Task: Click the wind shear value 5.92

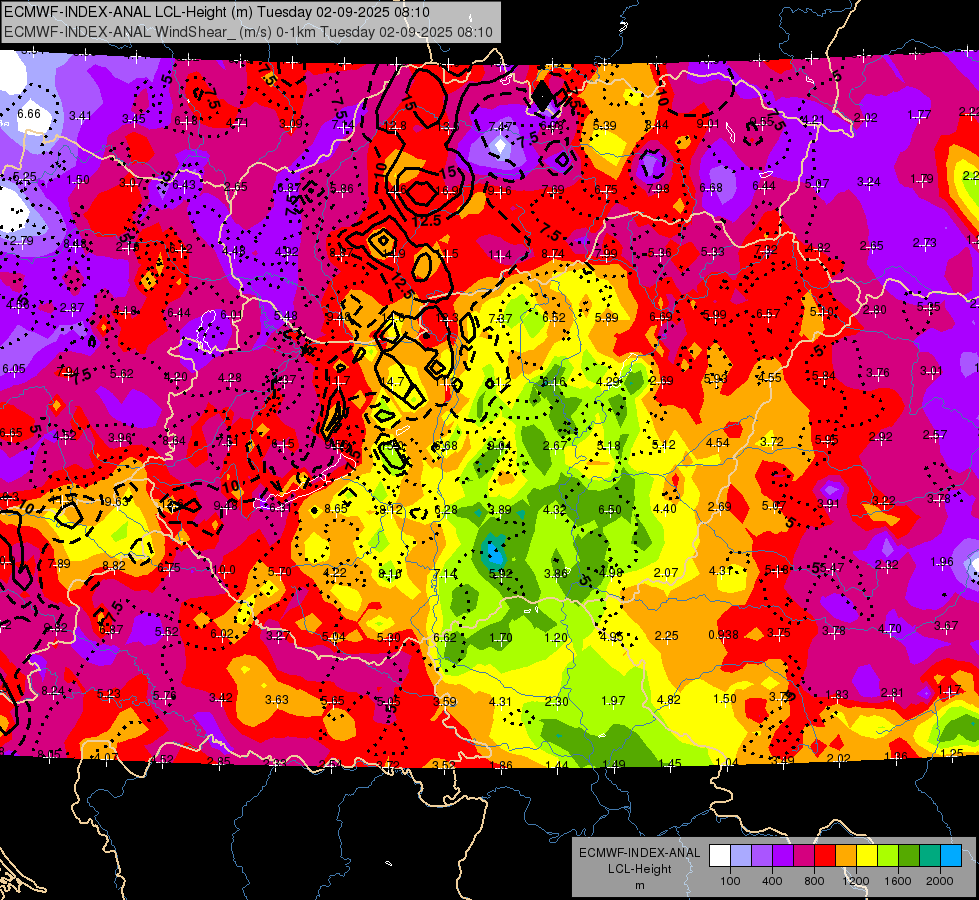Action: [x=500, y=573]
